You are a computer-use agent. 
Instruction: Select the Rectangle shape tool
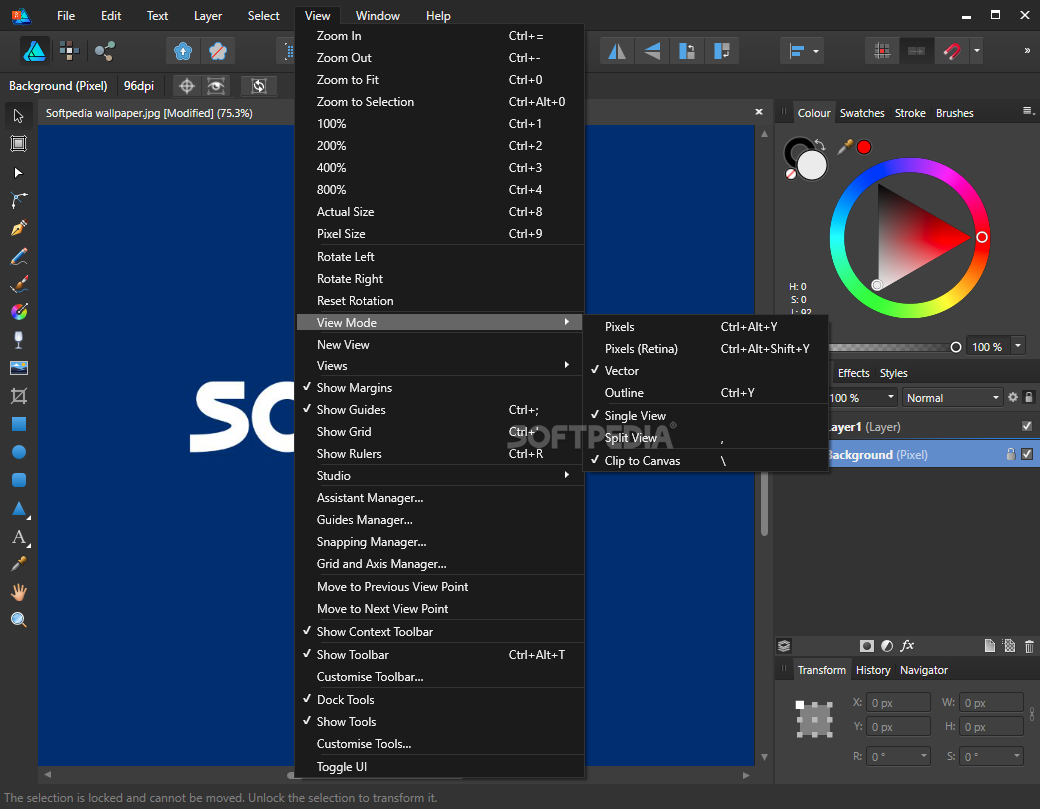point(19,424)
